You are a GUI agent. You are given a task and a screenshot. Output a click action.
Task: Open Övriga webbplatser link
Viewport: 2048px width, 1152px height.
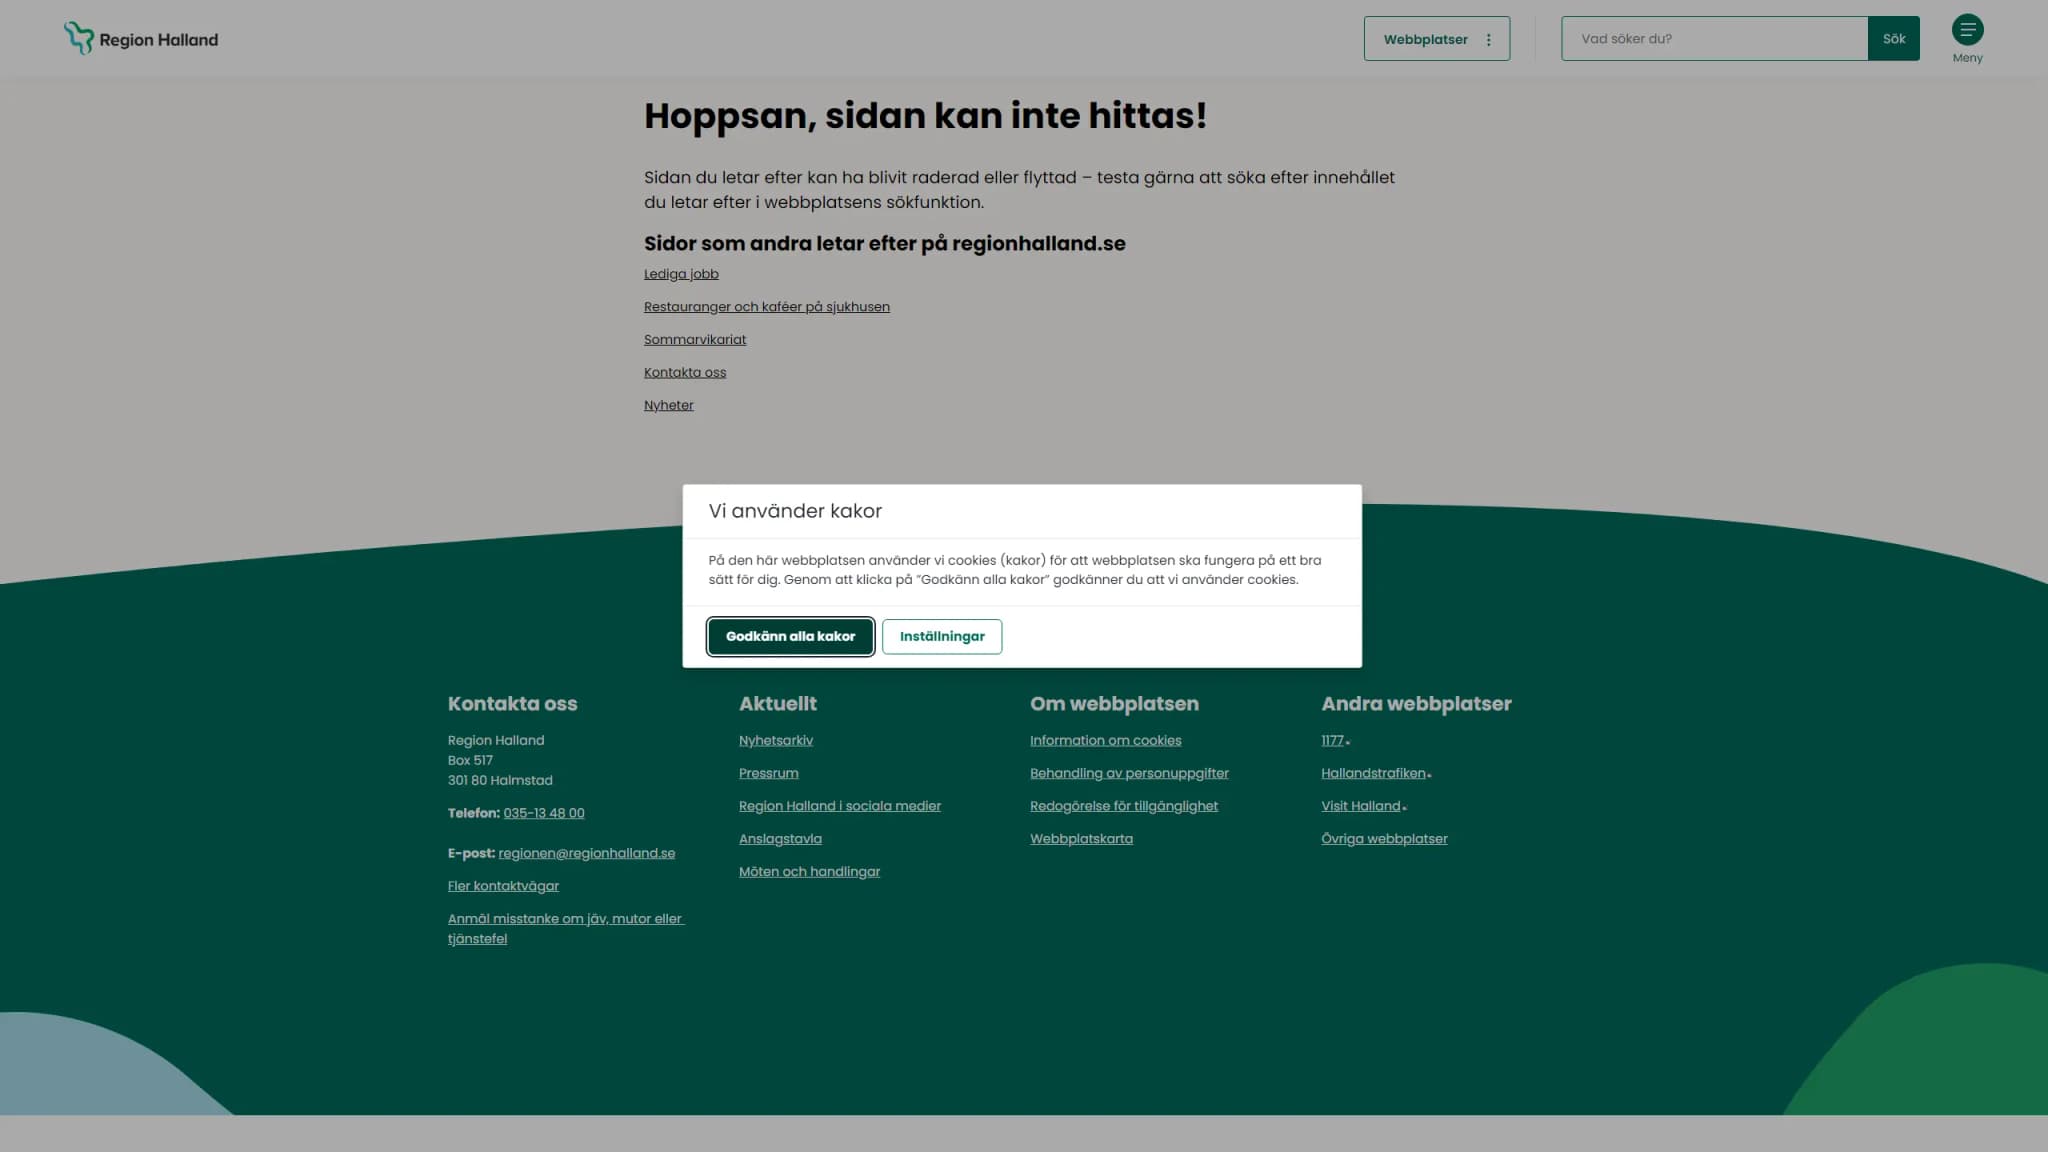pyautogui.click(x=1384, y=839)
